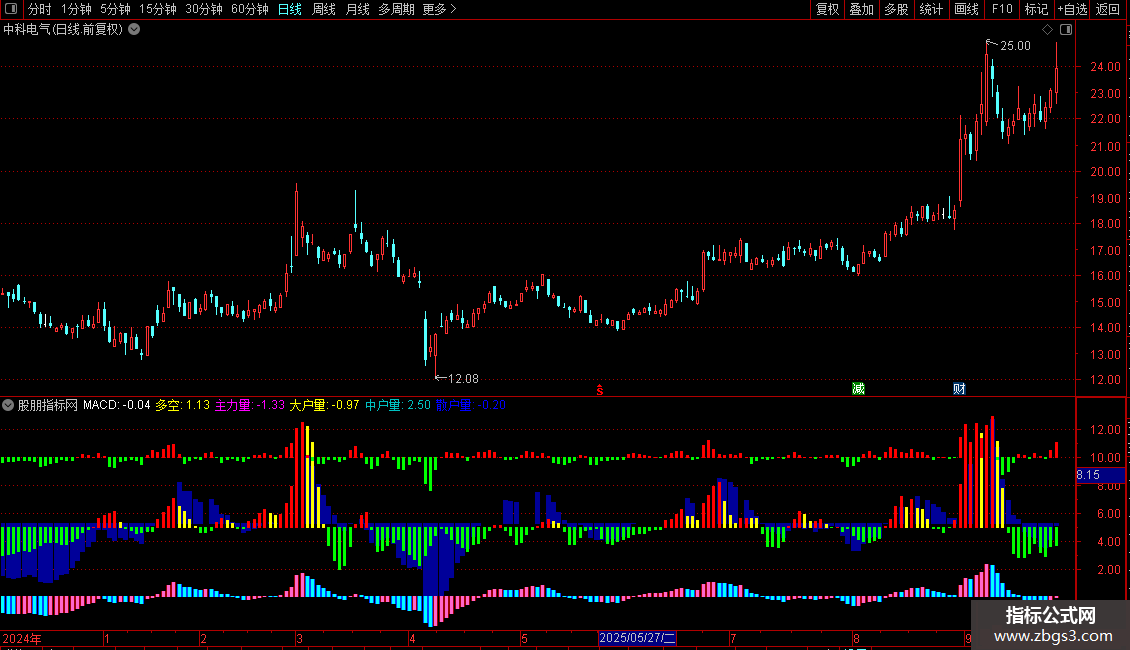The image size is (1130, 650).
Task: Switch to 月线 monthly chart
Action: tap(357, 9)
